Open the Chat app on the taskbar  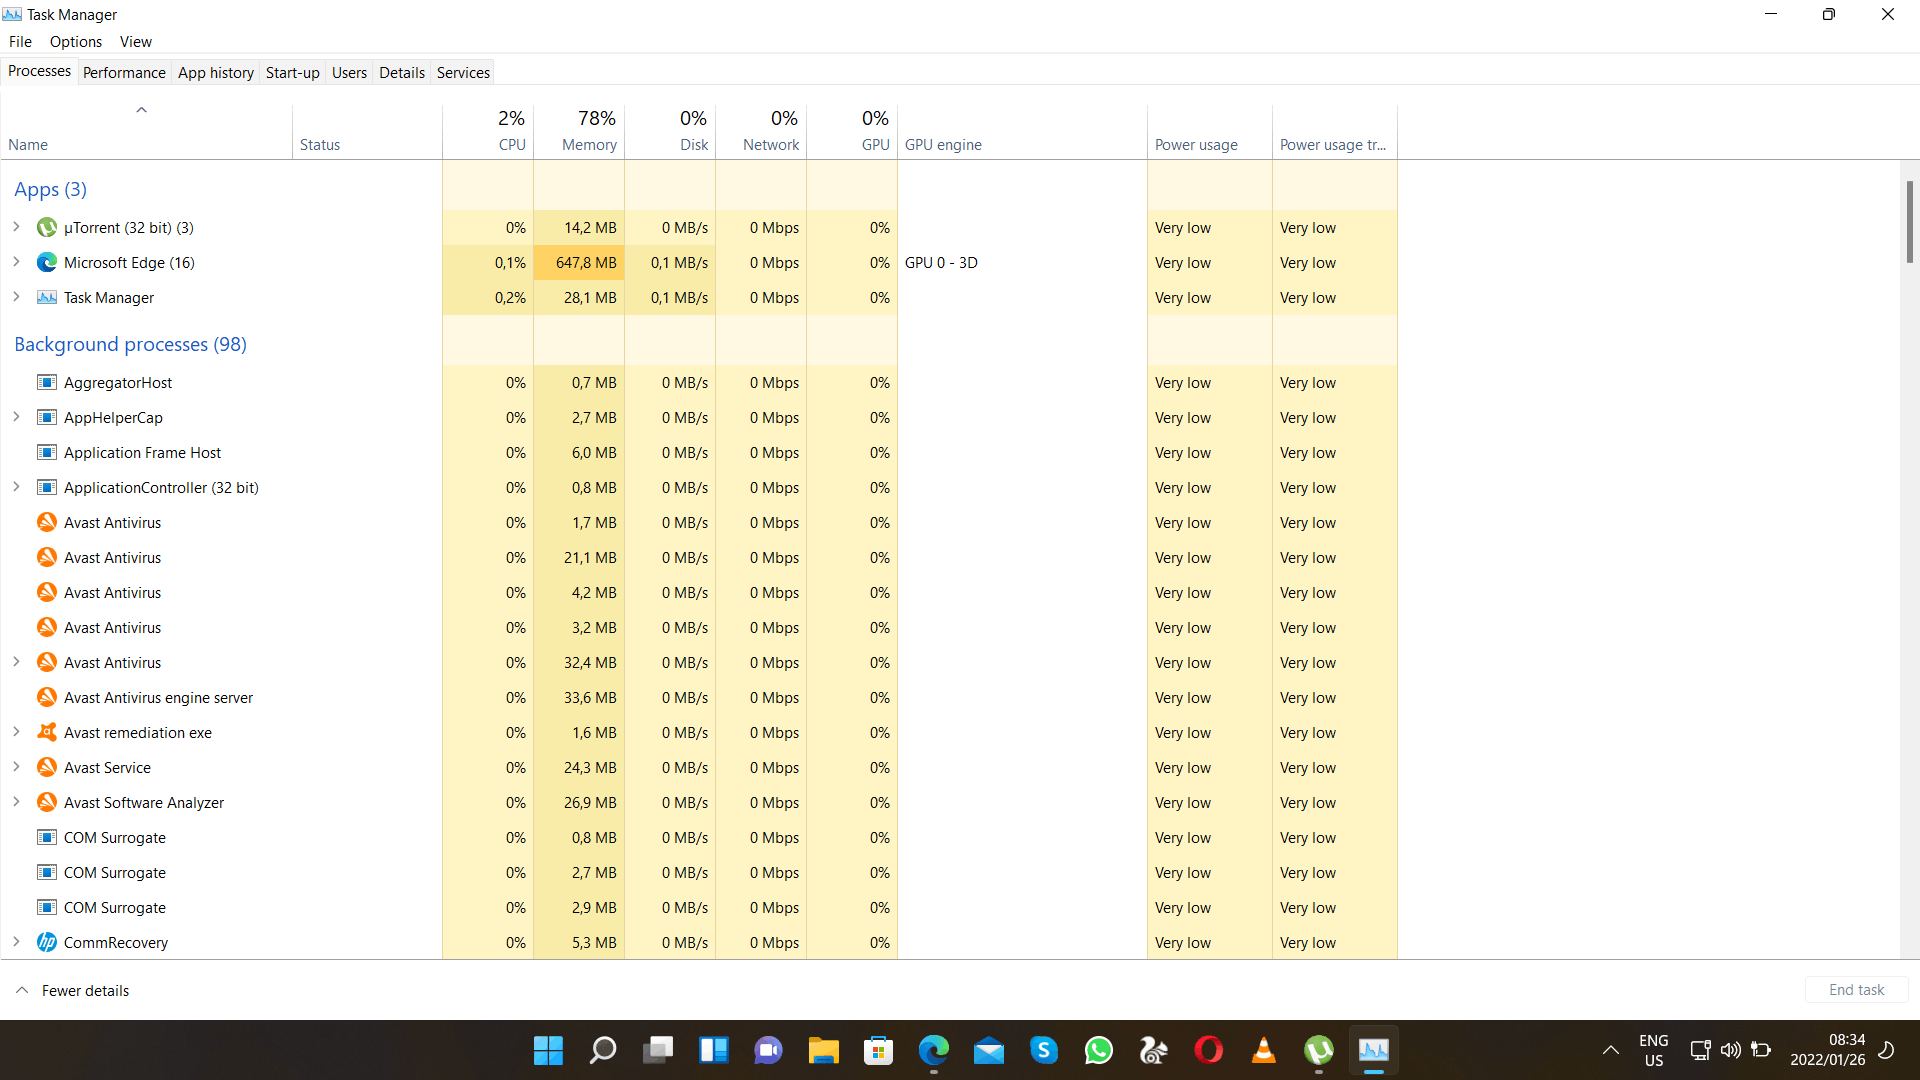tap(768, 1050)
